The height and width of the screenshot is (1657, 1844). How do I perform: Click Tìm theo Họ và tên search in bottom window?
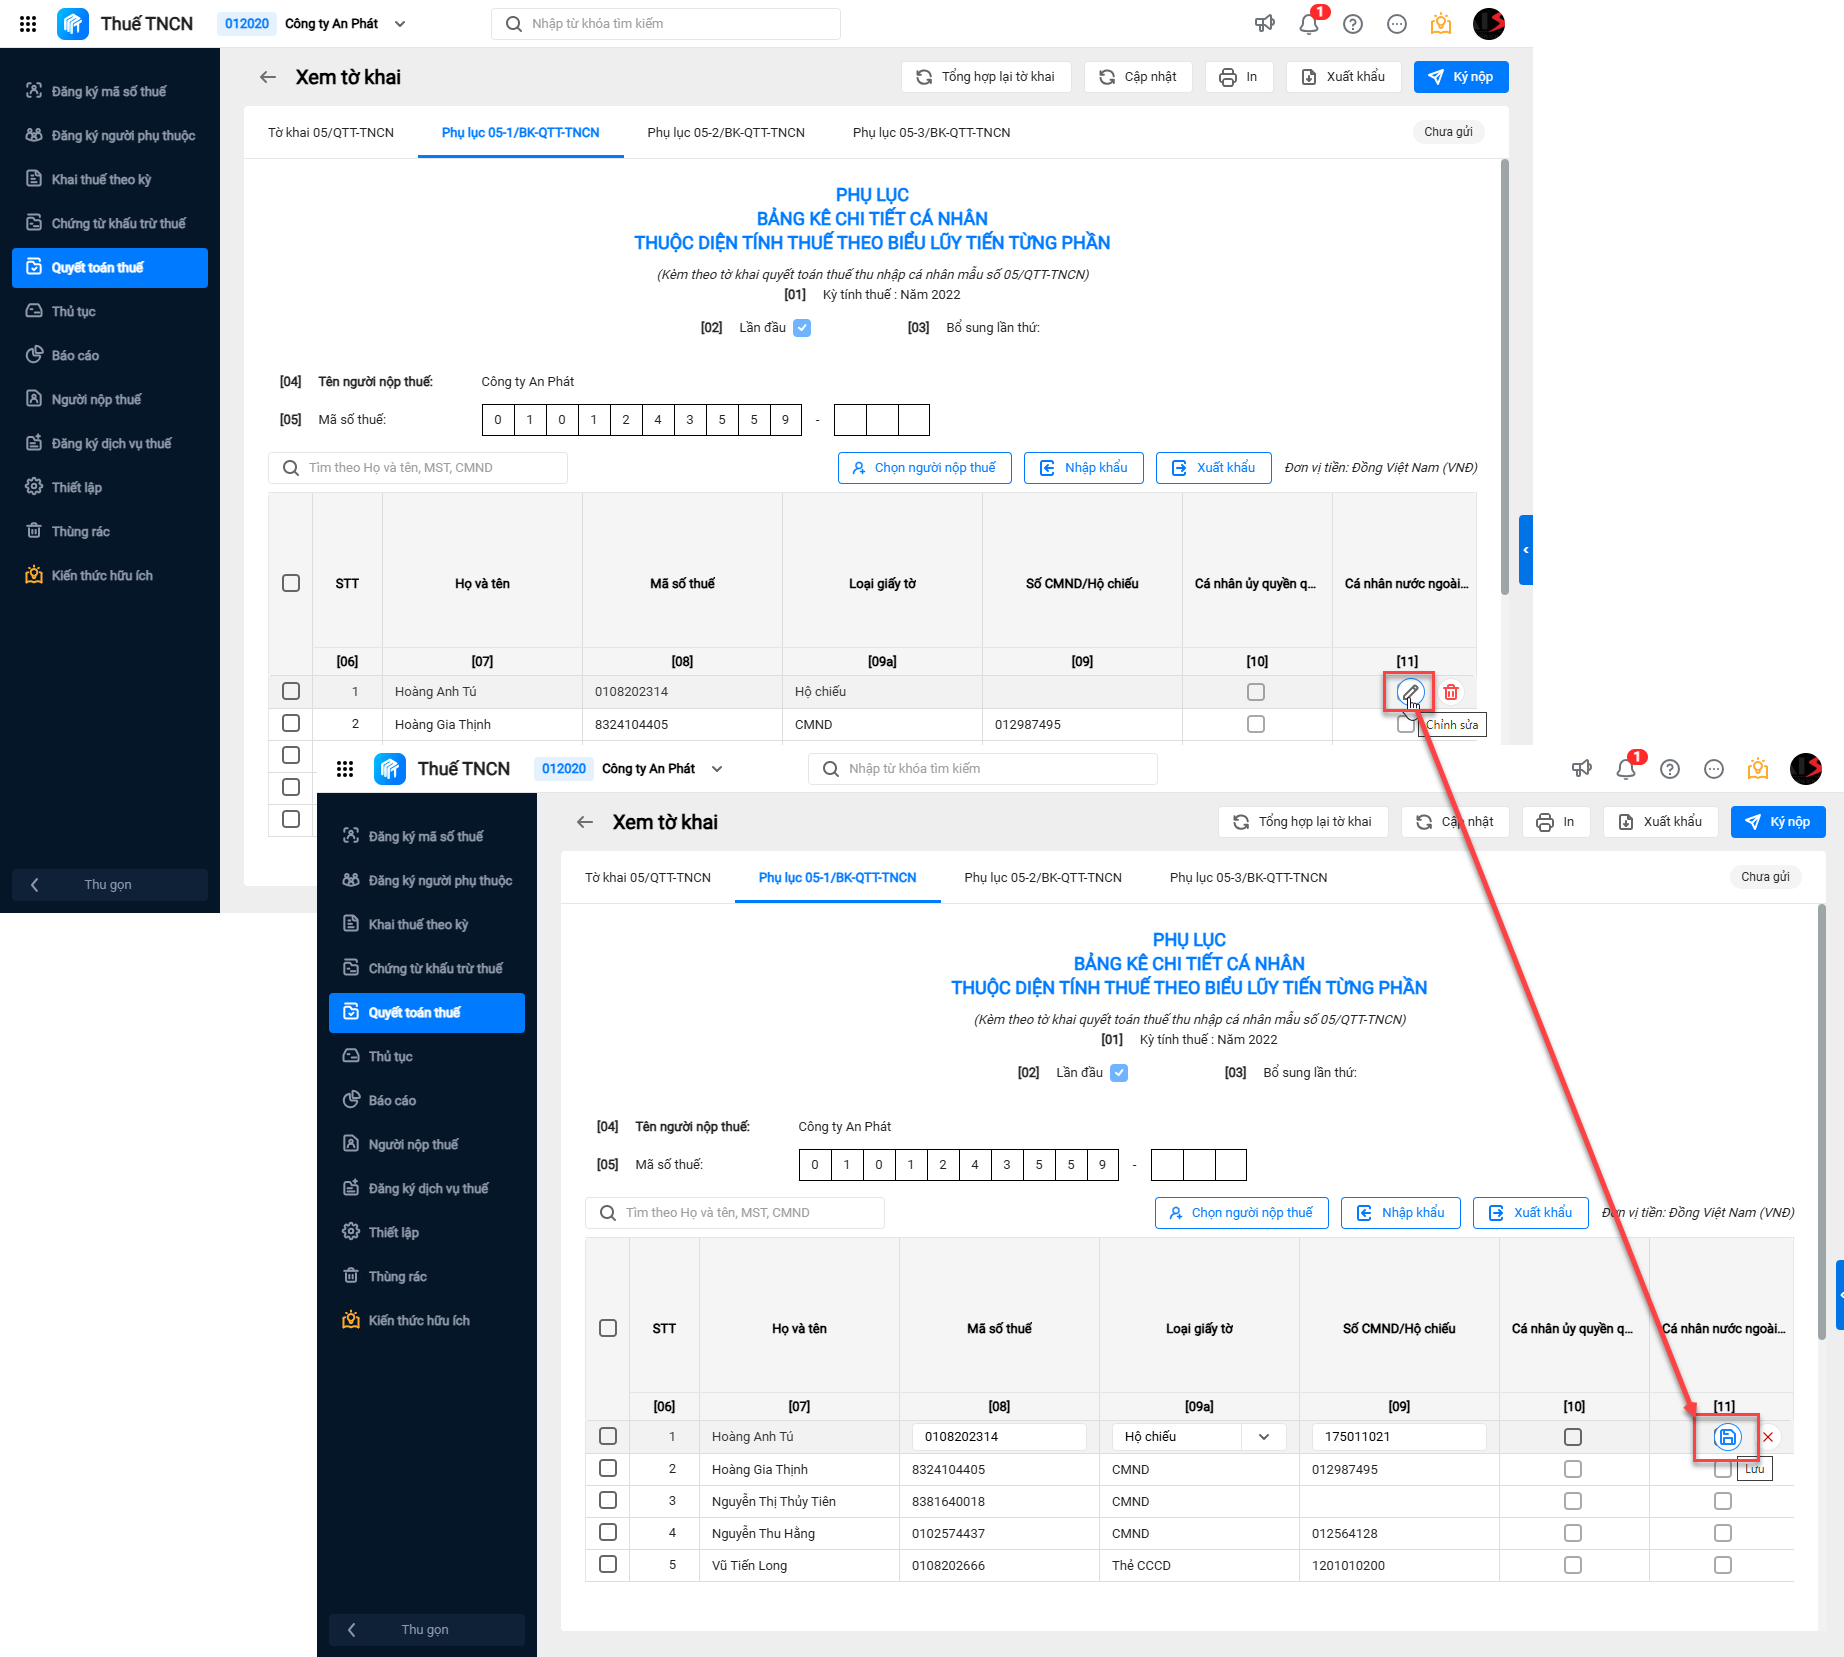pos(735,1213)
